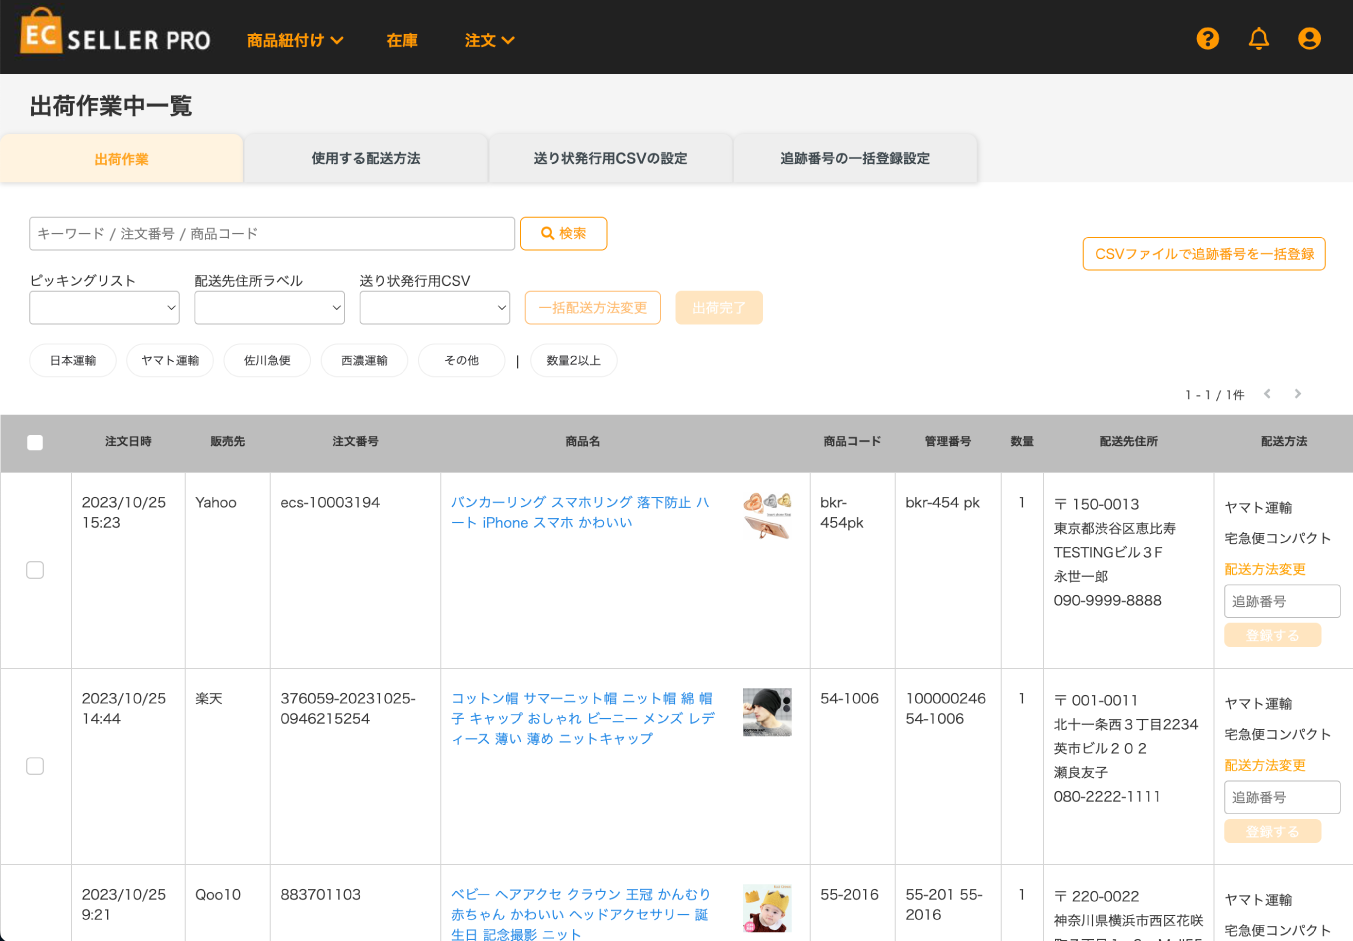Screen dimensions: 1353x941
Task: Click the smartphone ring product thumbnail
Action: (x=767, y=515)
